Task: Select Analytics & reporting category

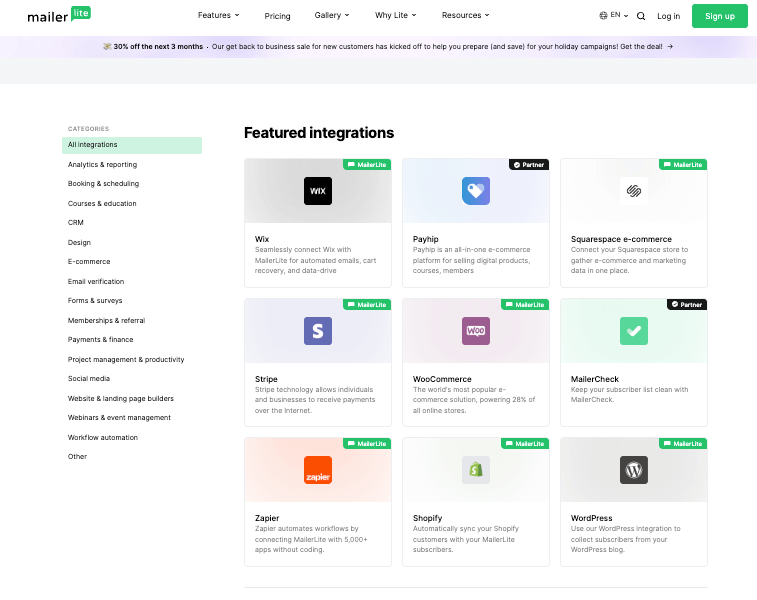Action: pyautogui.click(x=102, y=165)
